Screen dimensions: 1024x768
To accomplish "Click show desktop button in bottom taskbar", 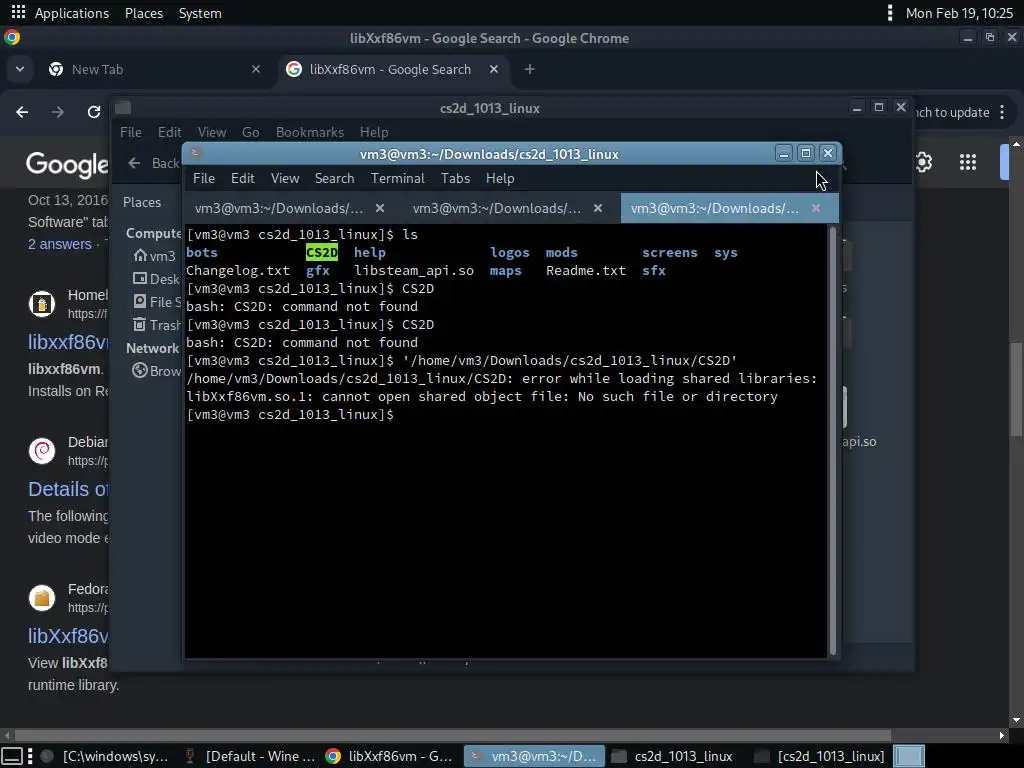I will (12, 756).
